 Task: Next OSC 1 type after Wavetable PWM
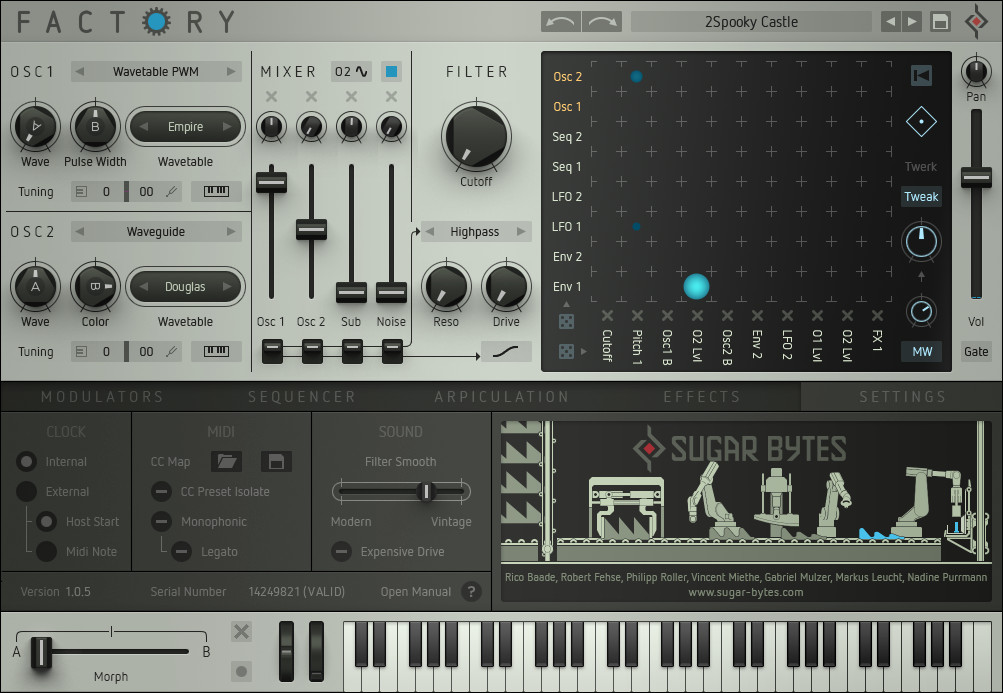click(231, 72)
